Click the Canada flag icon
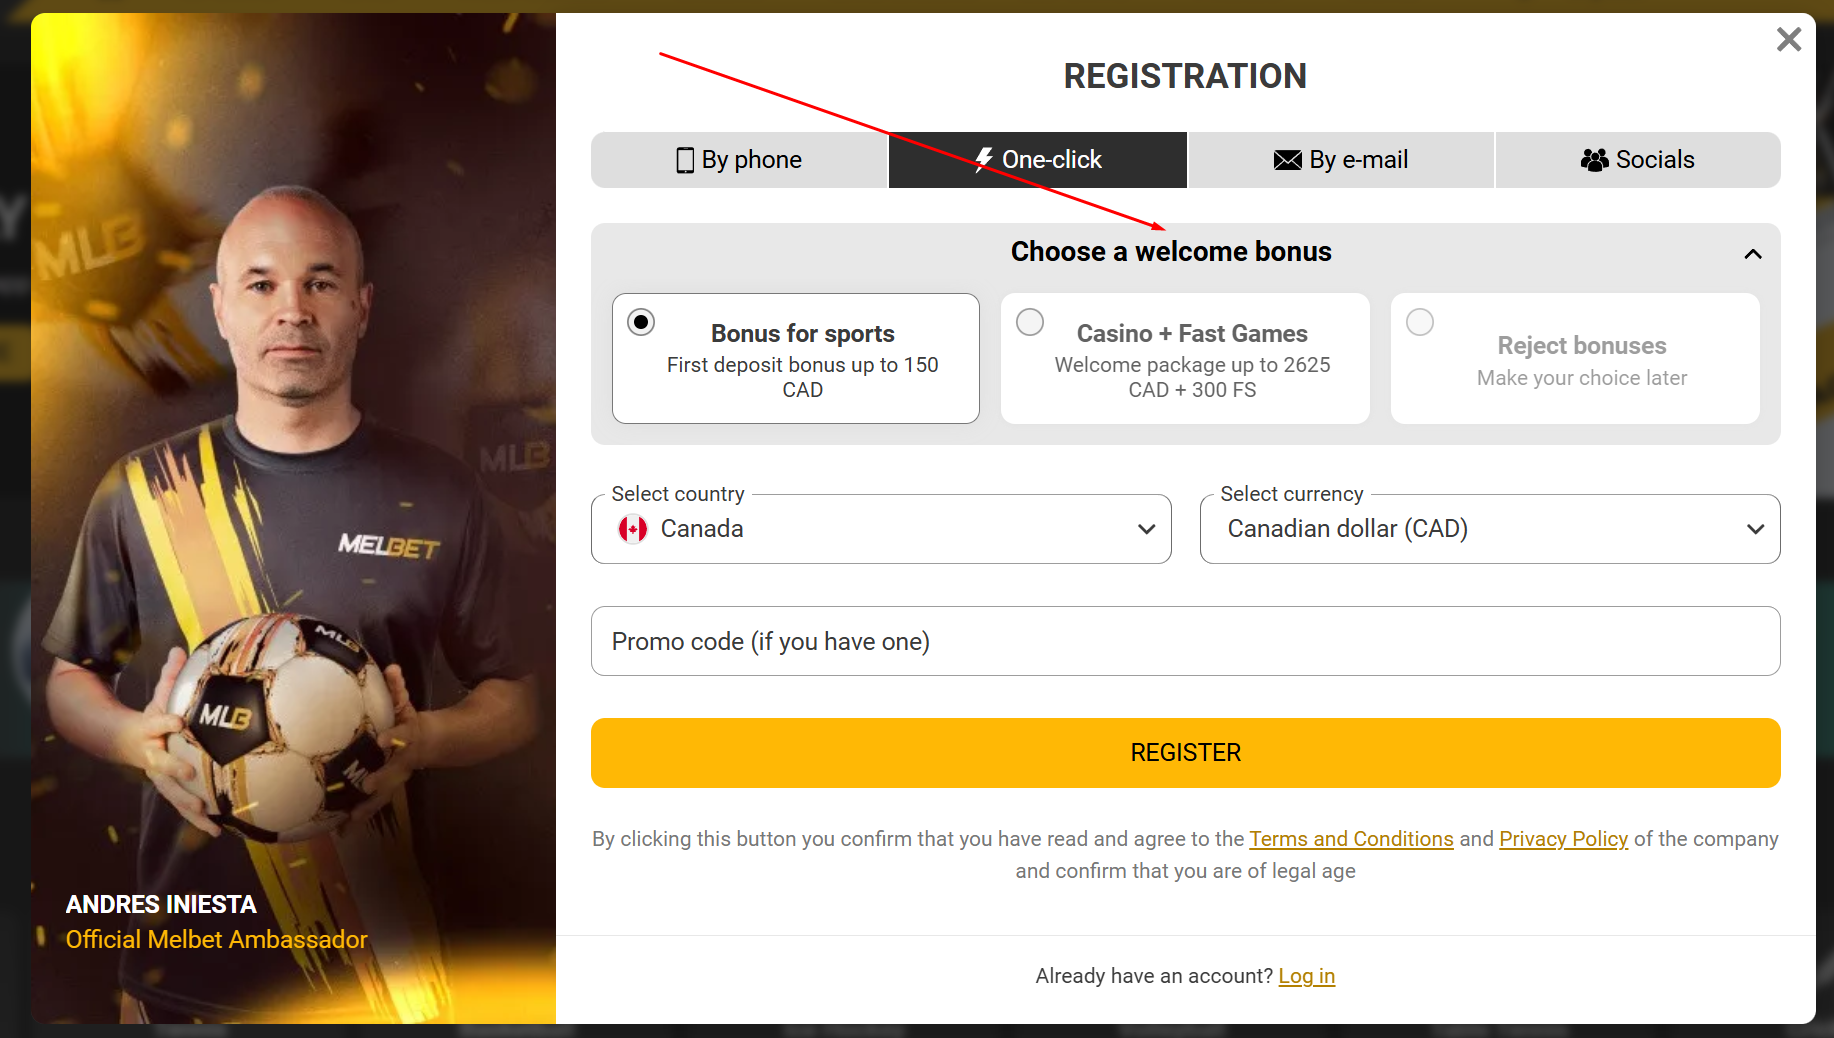Screen dimensions: 1834x1038 click(x=633, y=529)
